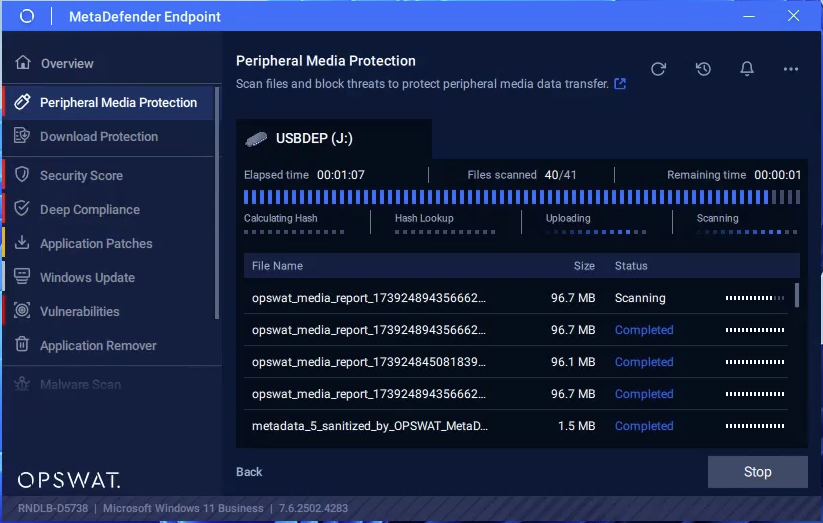The width and height of the screenshot is (823, 523).
Task: Click the Windows Update icon
Action: click(22, 277)
